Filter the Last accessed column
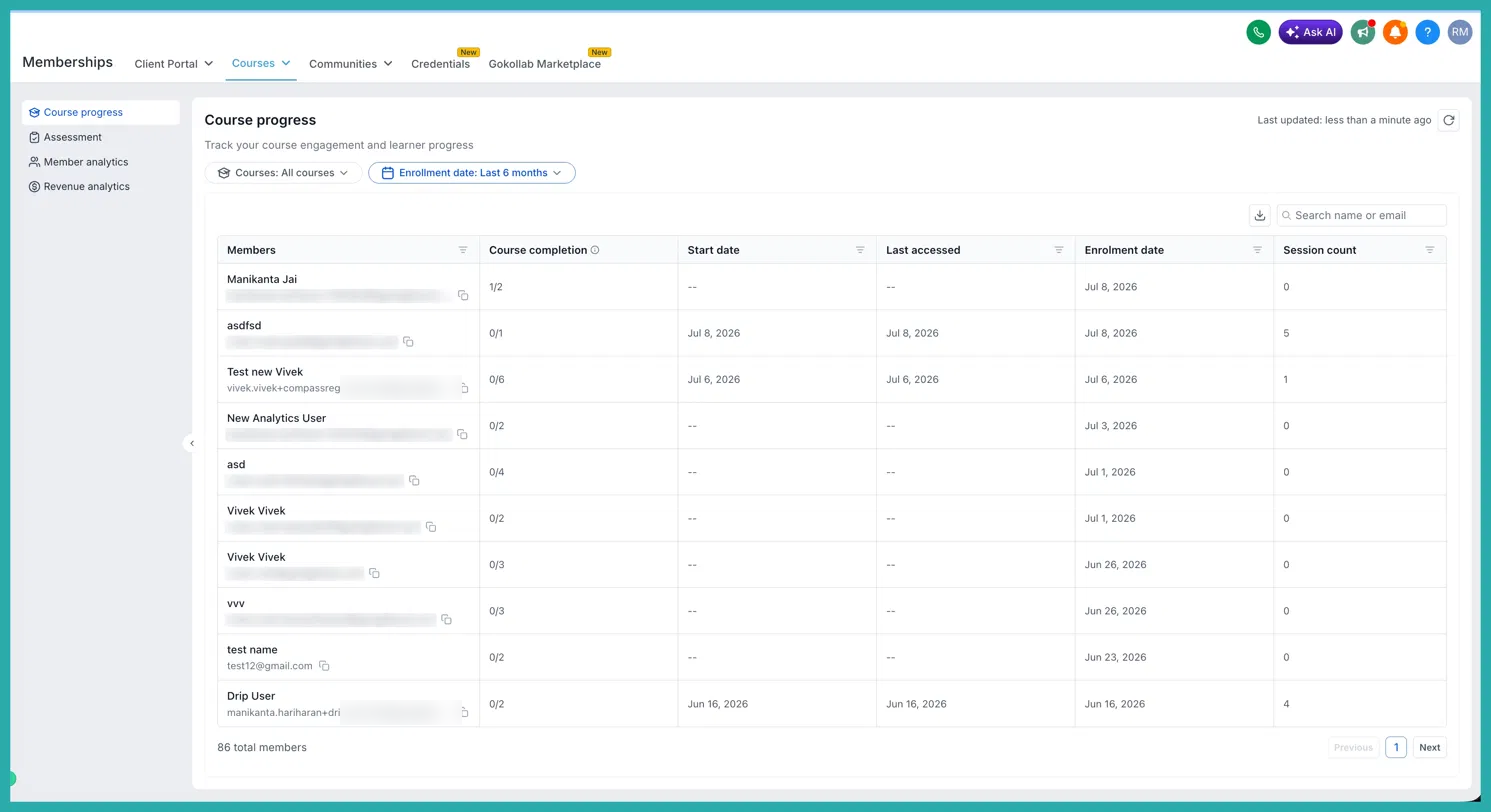Screen dimensions: 1491x812 [x=1059, y=250]
